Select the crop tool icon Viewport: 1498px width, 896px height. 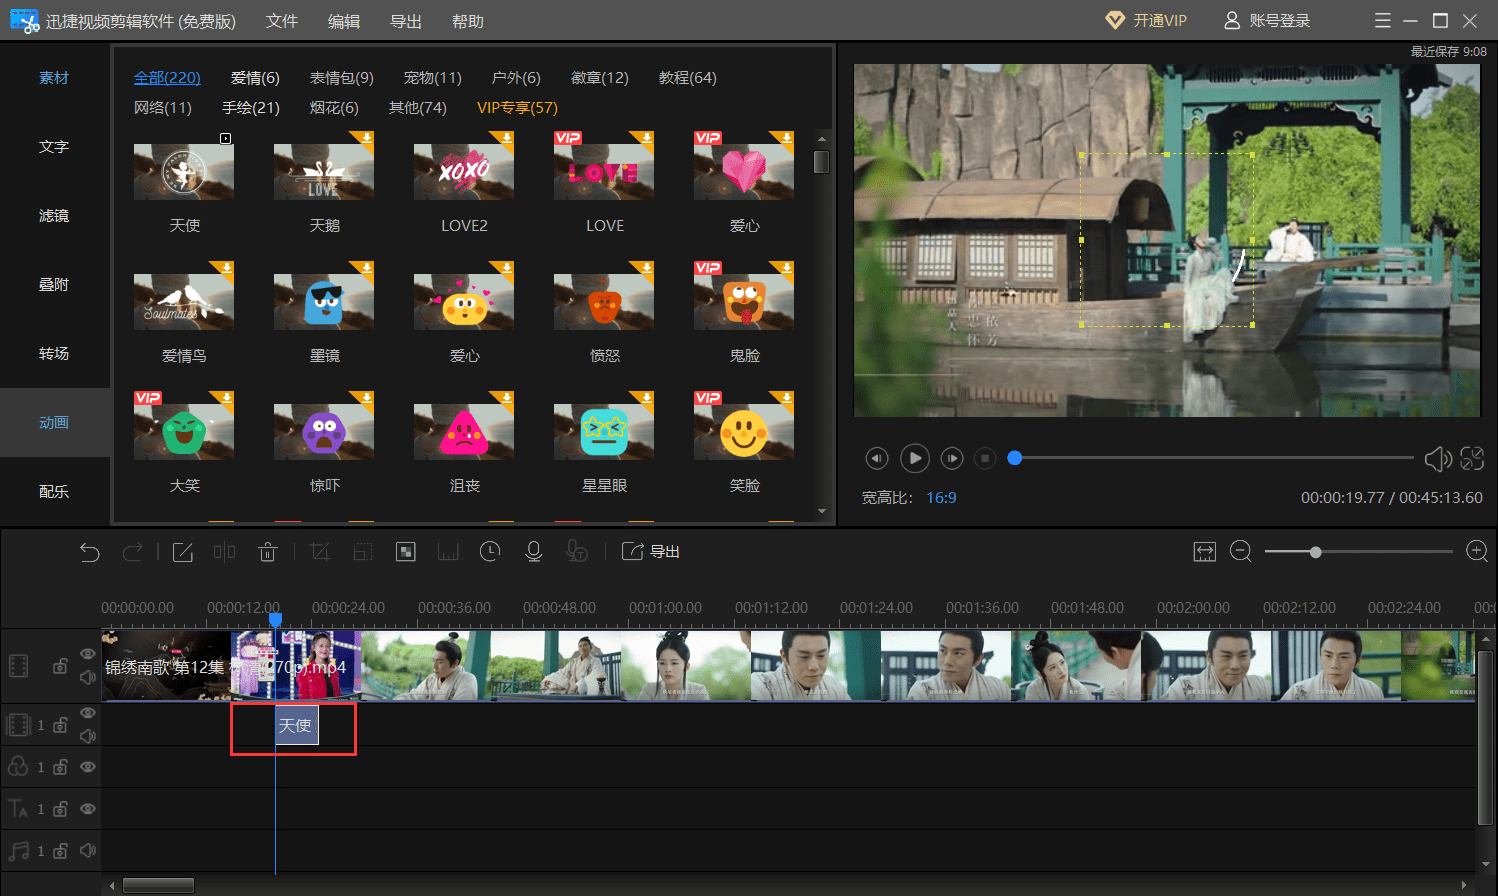pos(320,552)
